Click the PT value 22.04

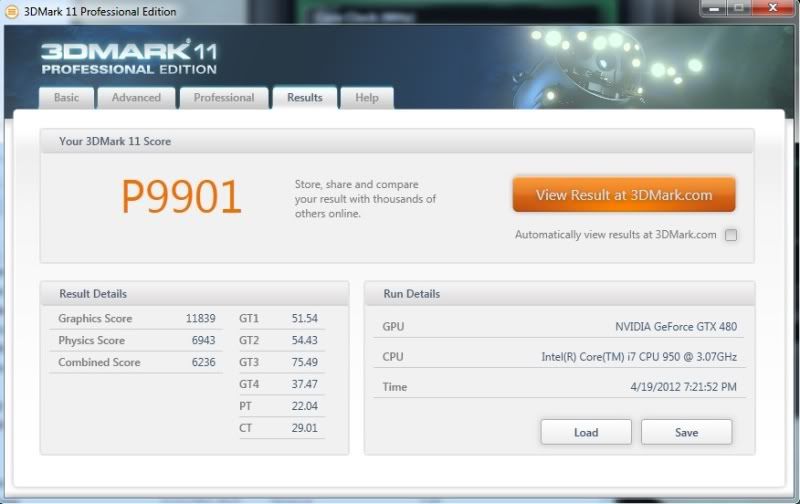click(x=305, y=406)
